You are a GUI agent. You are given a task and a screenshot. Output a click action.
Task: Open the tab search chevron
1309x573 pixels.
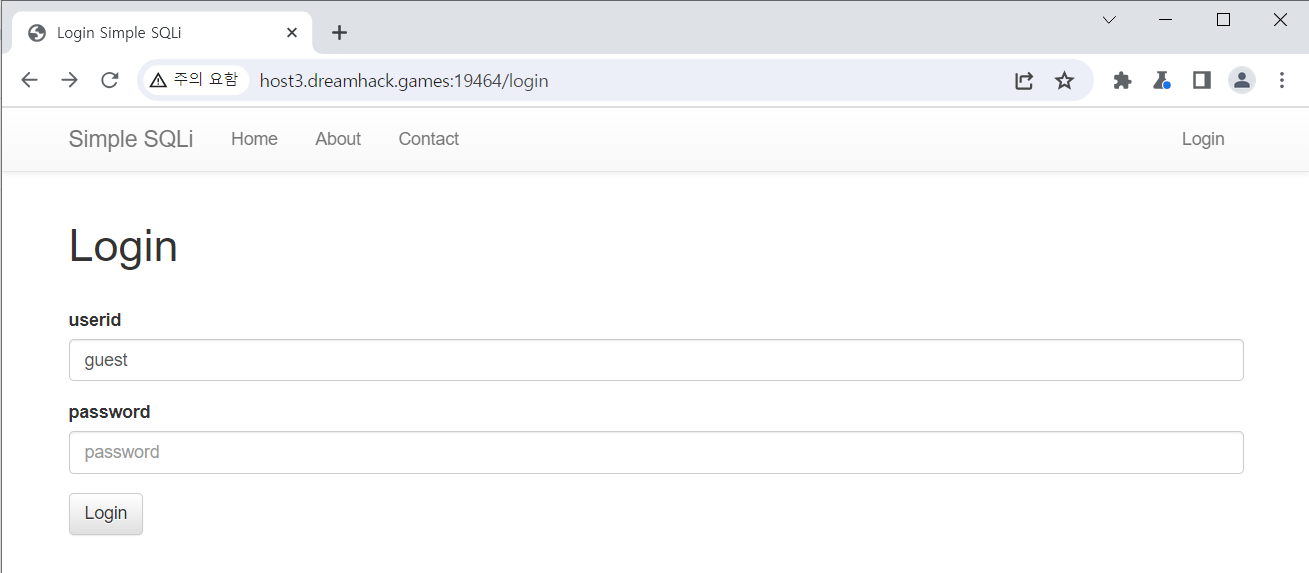(x=1109, y=20)
